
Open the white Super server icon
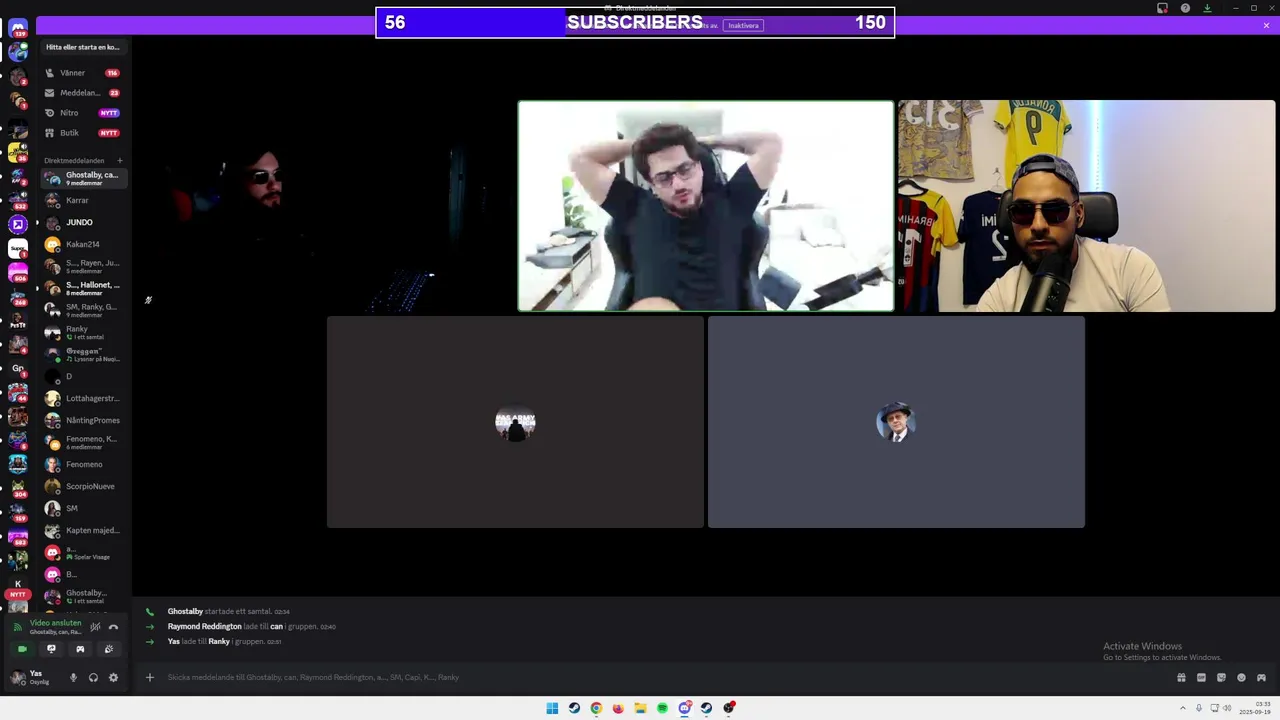(x=18, y=249)
